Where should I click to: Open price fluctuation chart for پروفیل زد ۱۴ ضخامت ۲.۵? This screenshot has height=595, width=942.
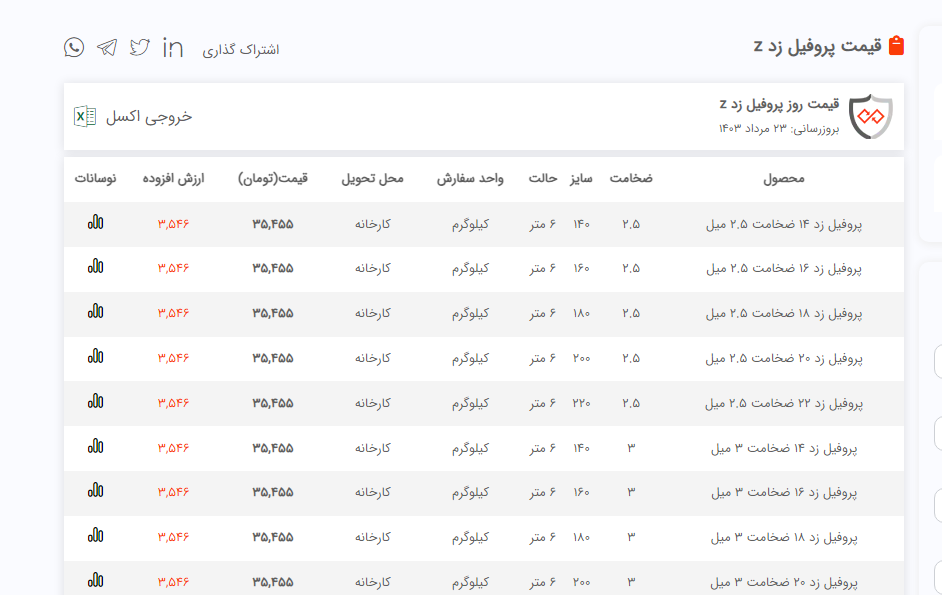coord(95,223)
